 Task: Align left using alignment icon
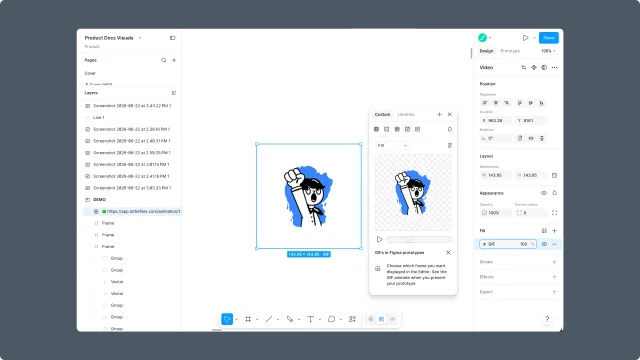(x=485, y=103)
